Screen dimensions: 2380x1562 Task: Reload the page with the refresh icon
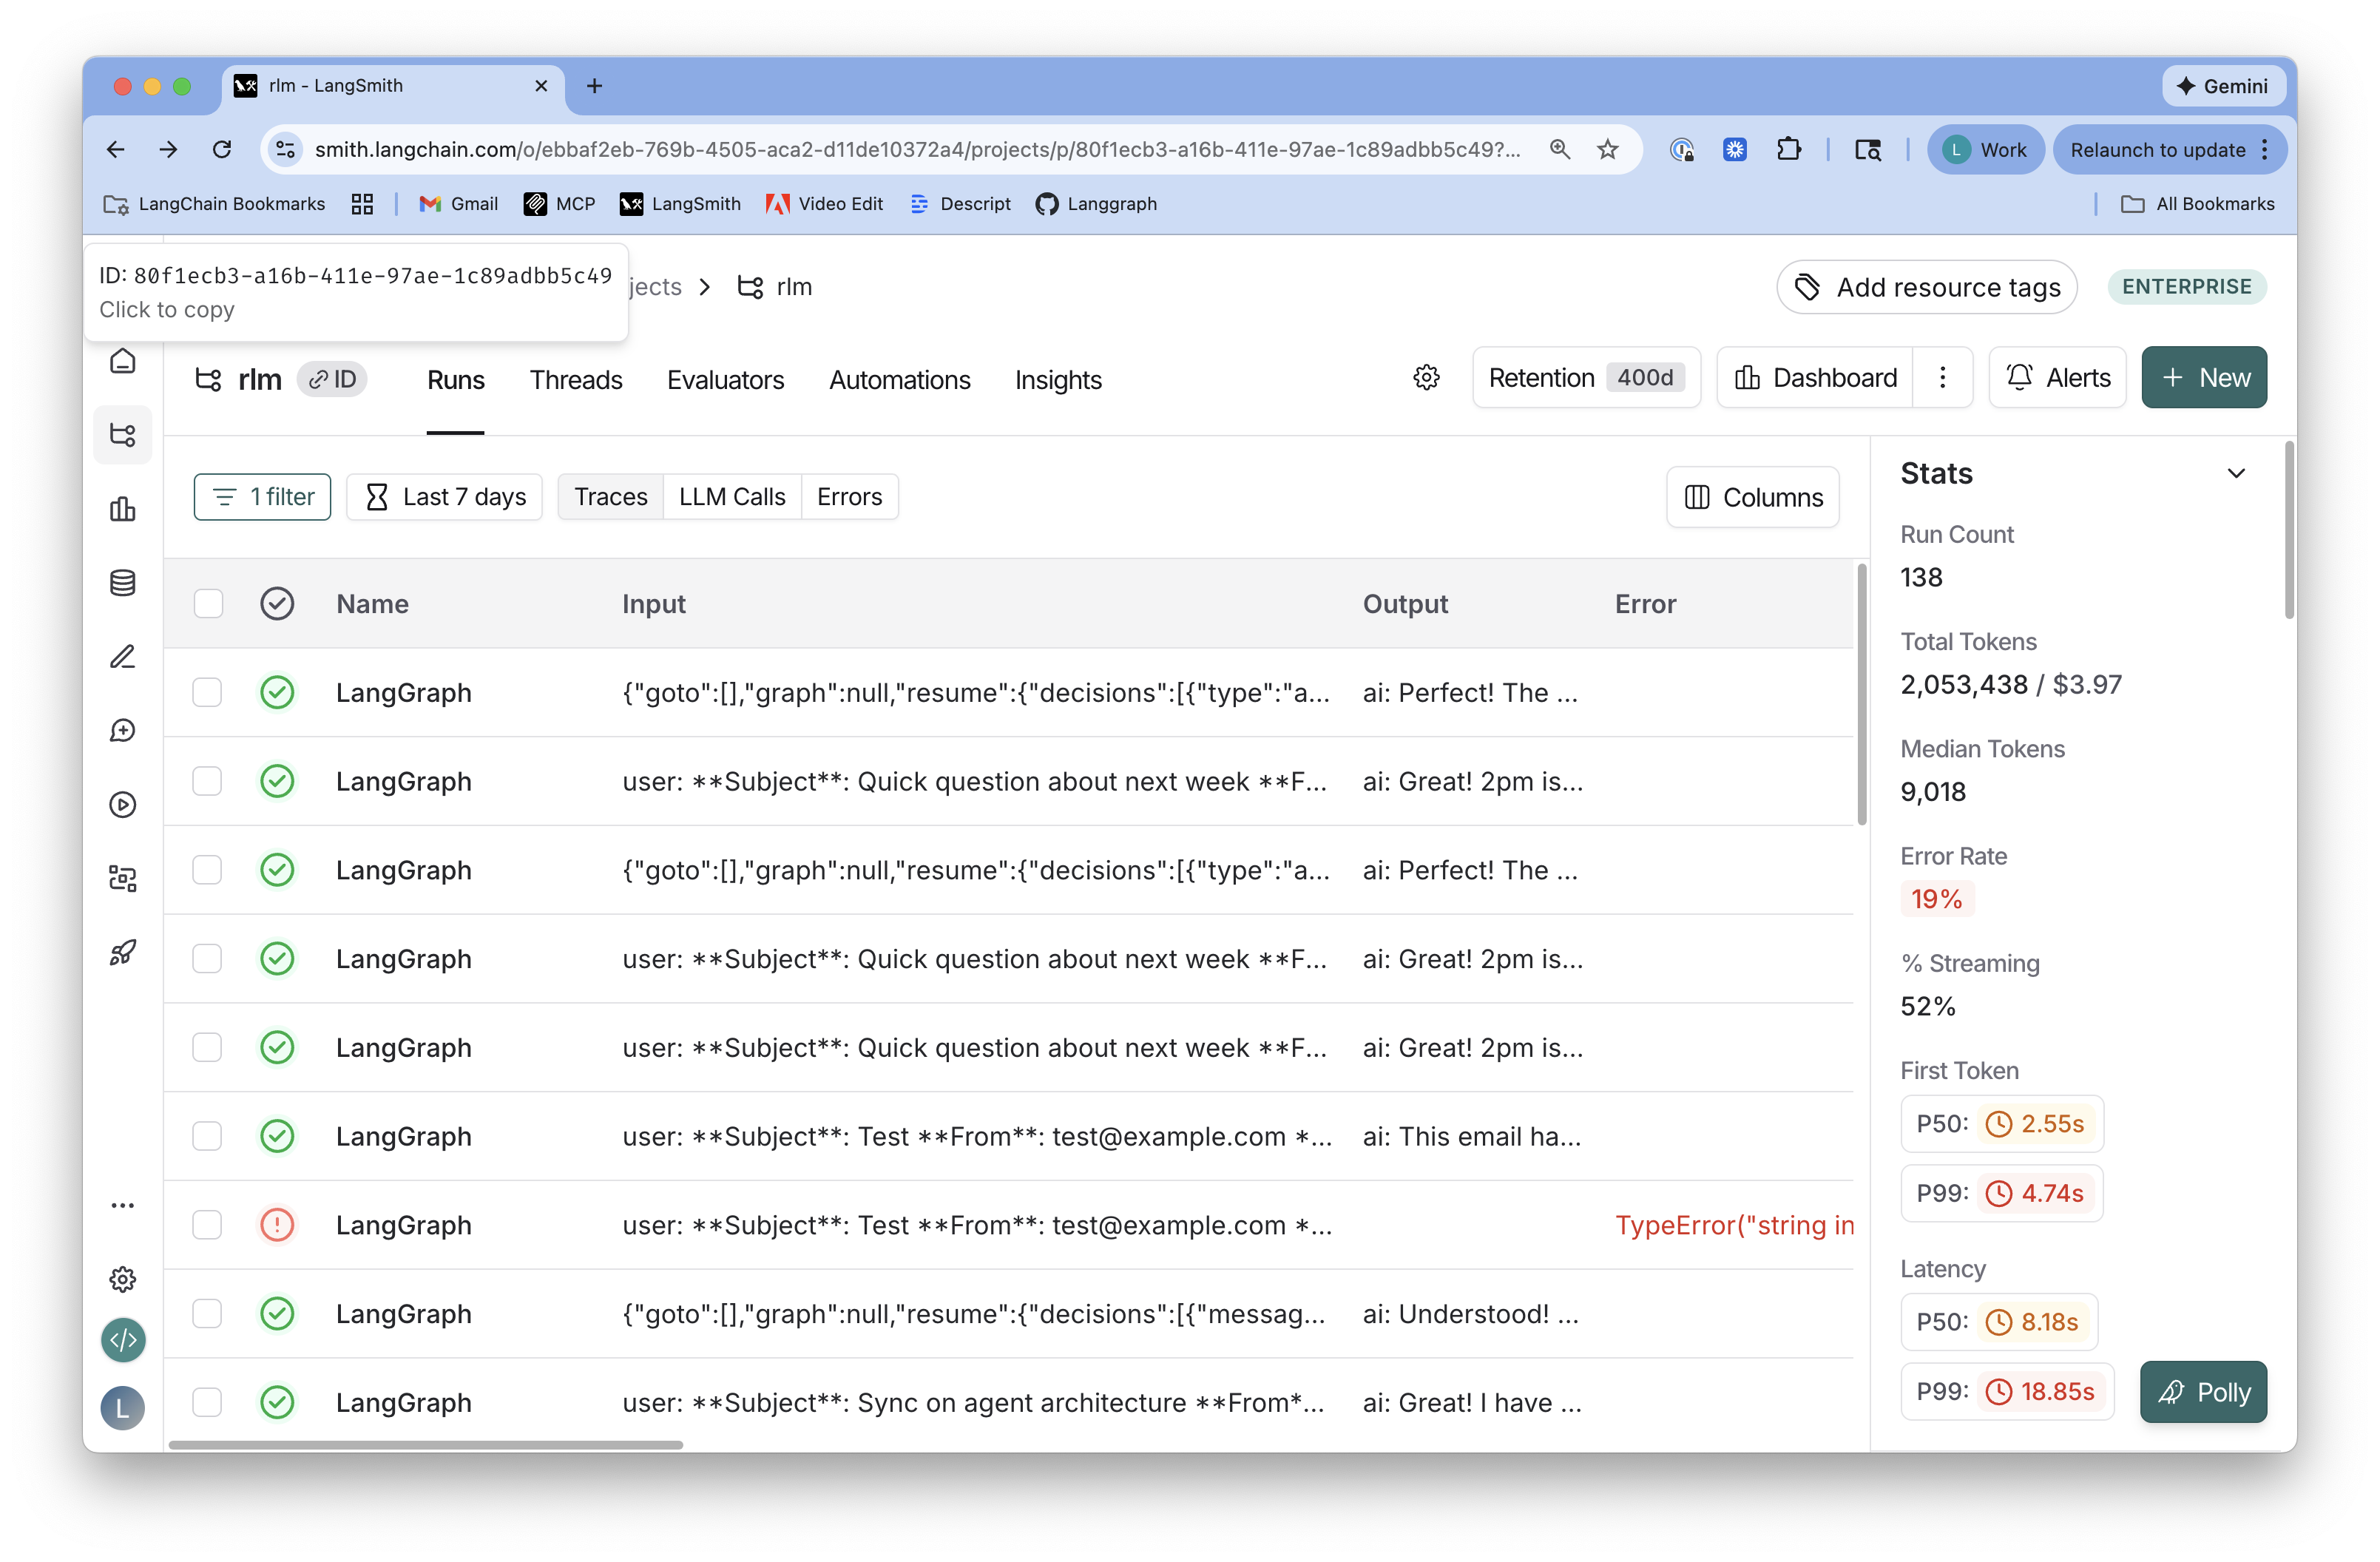pos(222,149)
